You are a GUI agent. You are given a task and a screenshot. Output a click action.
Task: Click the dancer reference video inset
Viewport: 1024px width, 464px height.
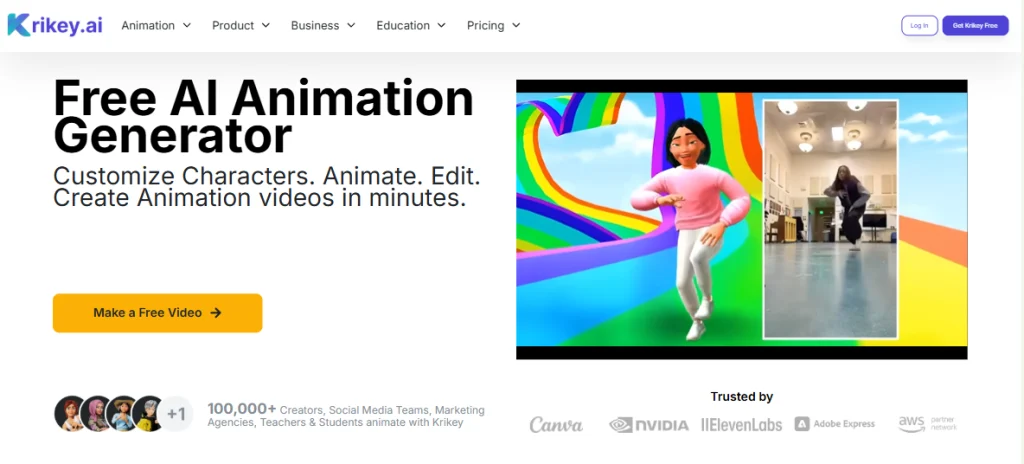(x=831, y=220)
